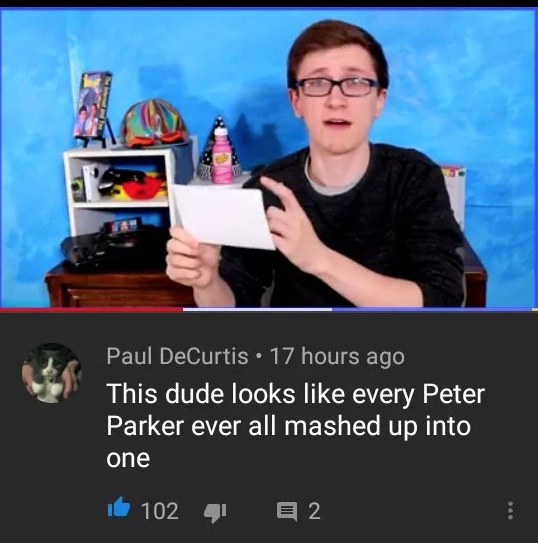
Task: Like the comment with thumbs-up icon
Action: pos(119,508)
